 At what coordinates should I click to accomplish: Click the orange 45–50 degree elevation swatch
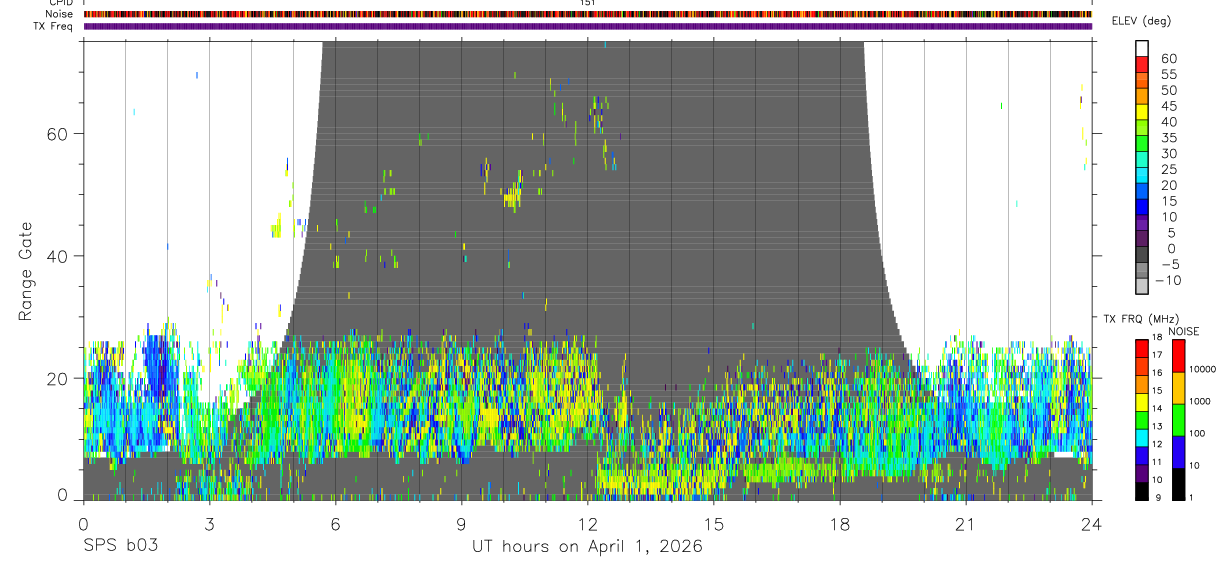[x=1142, y=96]
